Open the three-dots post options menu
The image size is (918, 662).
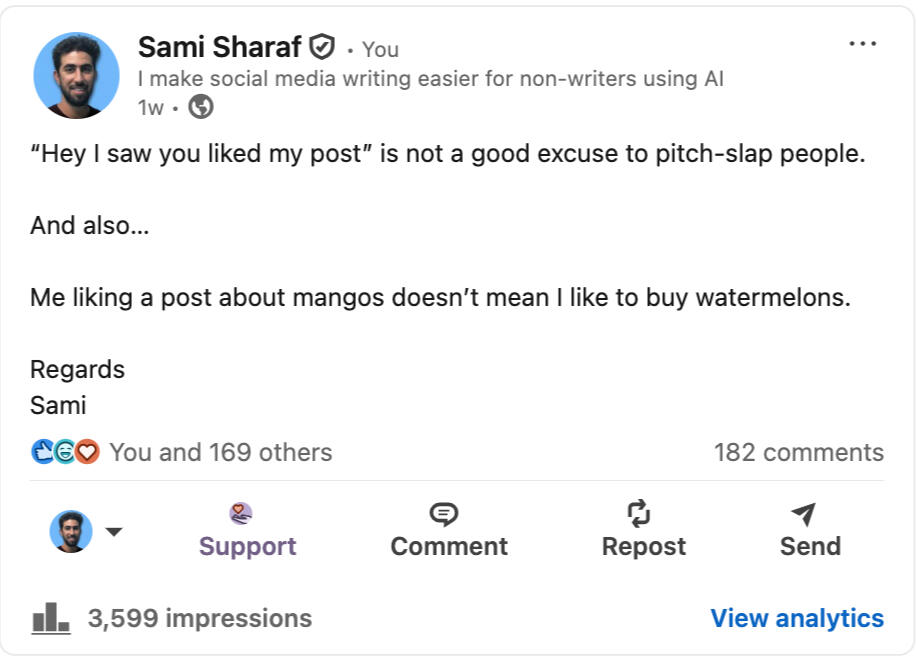pyautogui.click(x=862, y=44)
